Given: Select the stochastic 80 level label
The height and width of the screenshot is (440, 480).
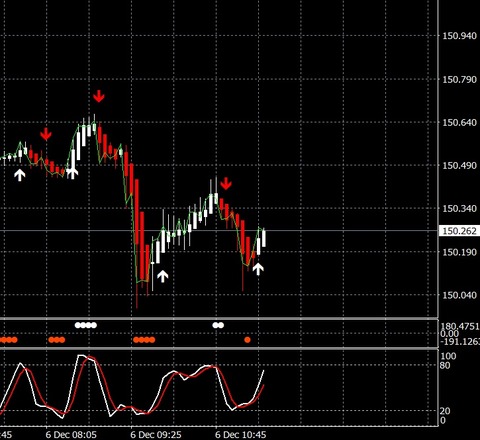Looking at the screenshot, I should pyautogui.click(x=445, y=366).
